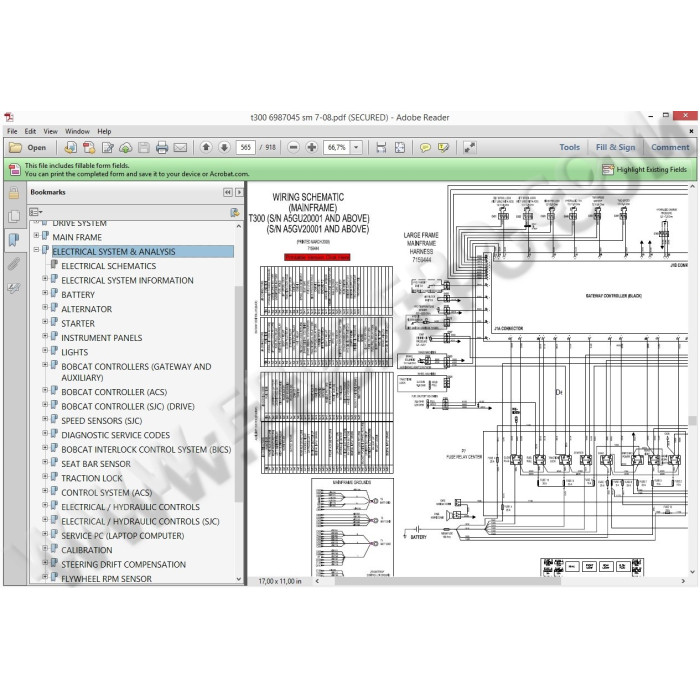Open SPEED SENSORS (SJC) bookmark

click(101, 421)
